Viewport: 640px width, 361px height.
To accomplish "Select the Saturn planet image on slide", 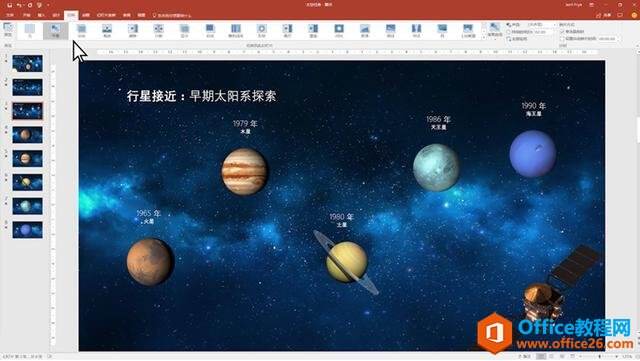I will pos(346,262).
